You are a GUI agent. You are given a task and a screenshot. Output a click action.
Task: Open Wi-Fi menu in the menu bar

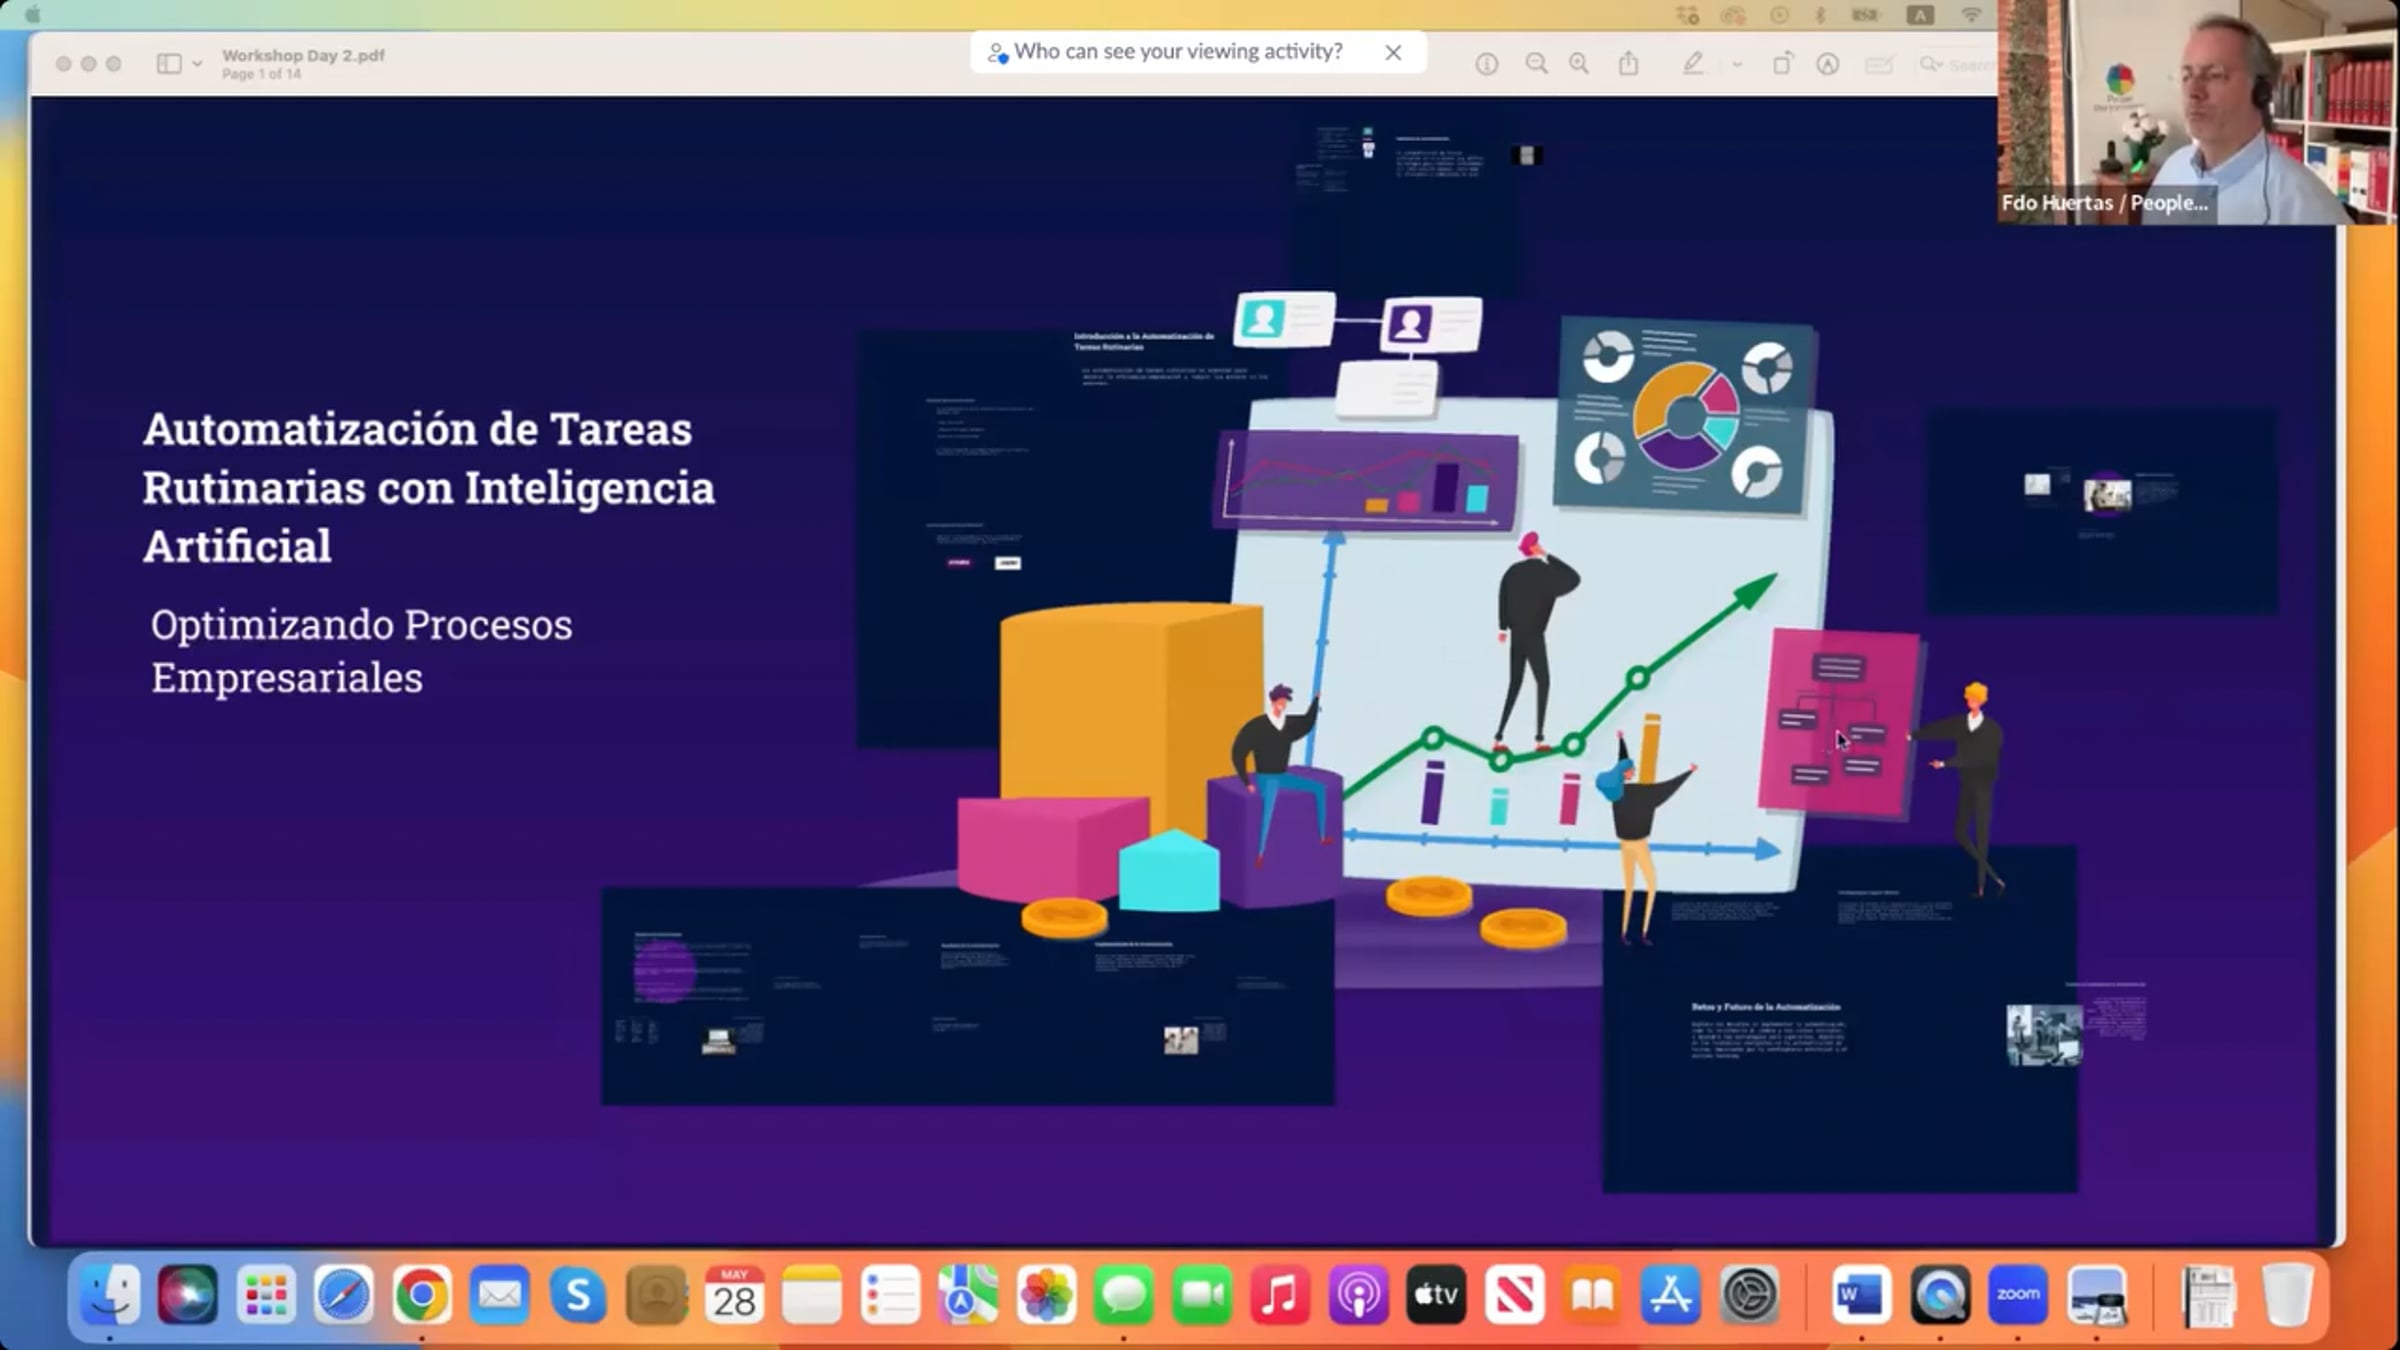coord(1971,15)
